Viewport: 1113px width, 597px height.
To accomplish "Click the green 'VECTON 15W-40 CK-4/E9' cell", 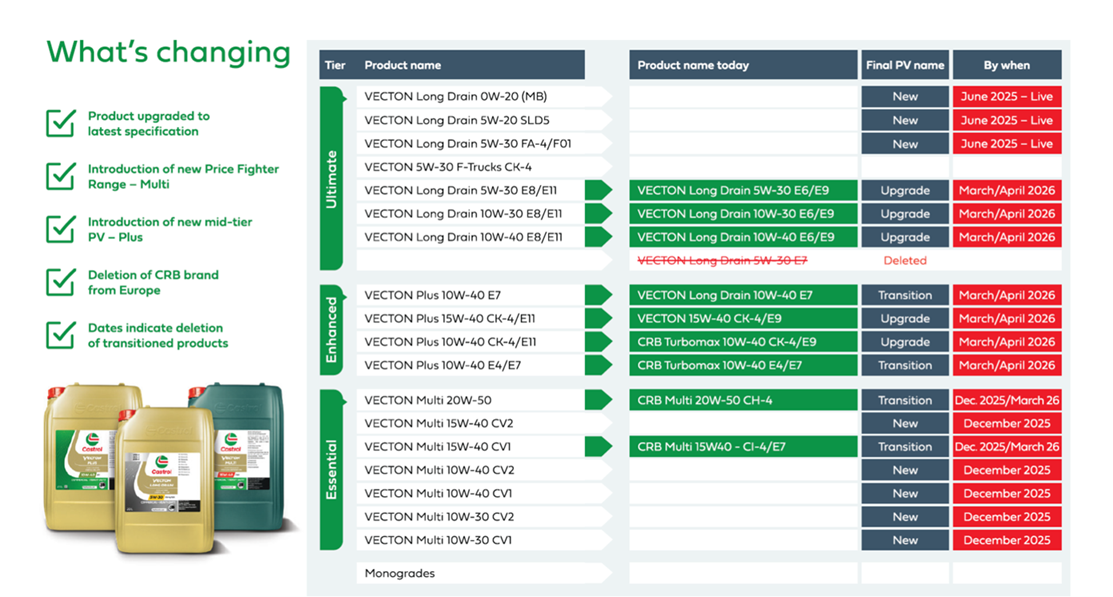I will pos(743,319).
